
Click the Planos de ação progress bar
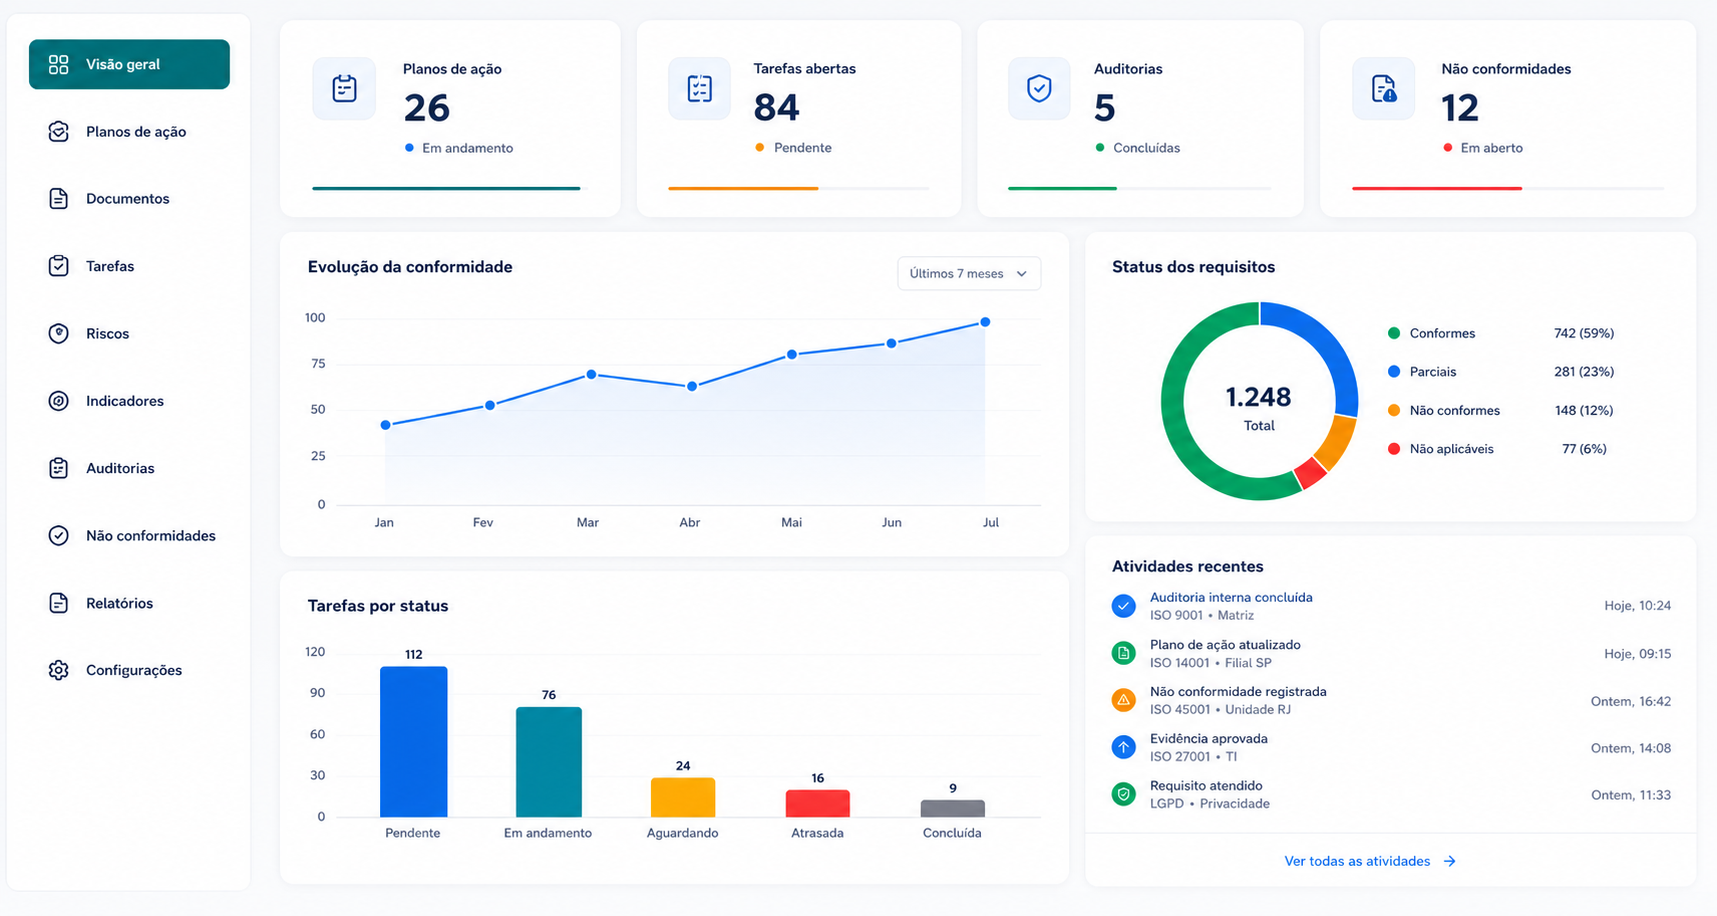[446, 188]
